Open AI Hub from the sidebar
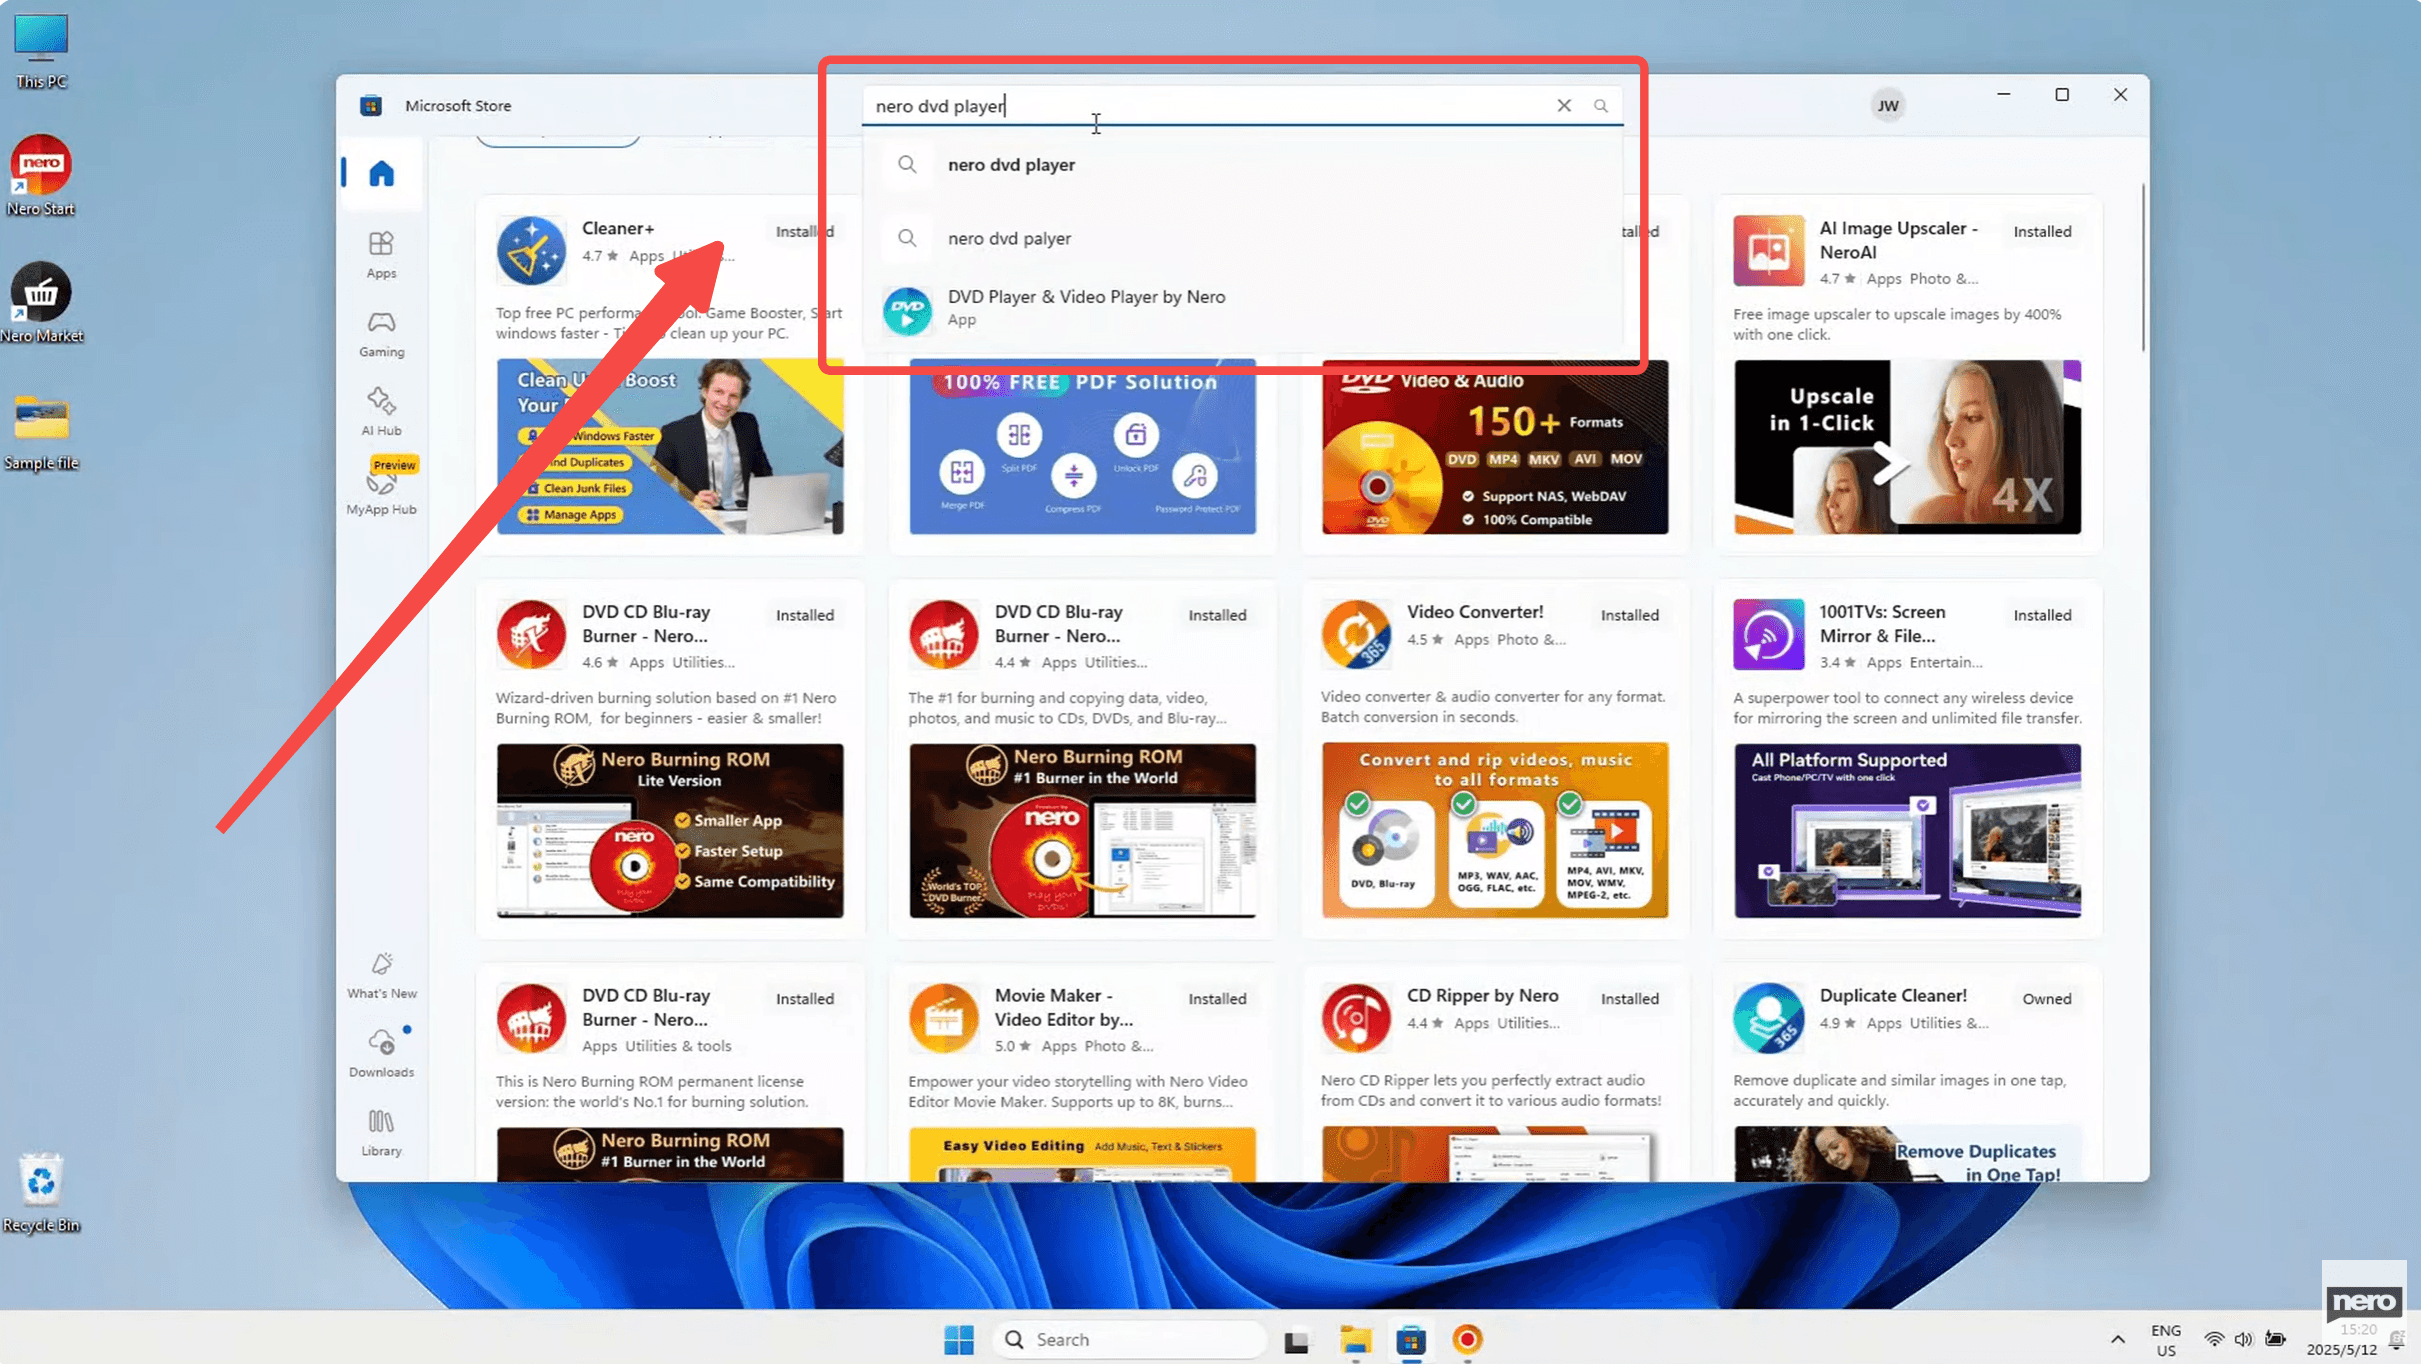 [x=381, y=412]
